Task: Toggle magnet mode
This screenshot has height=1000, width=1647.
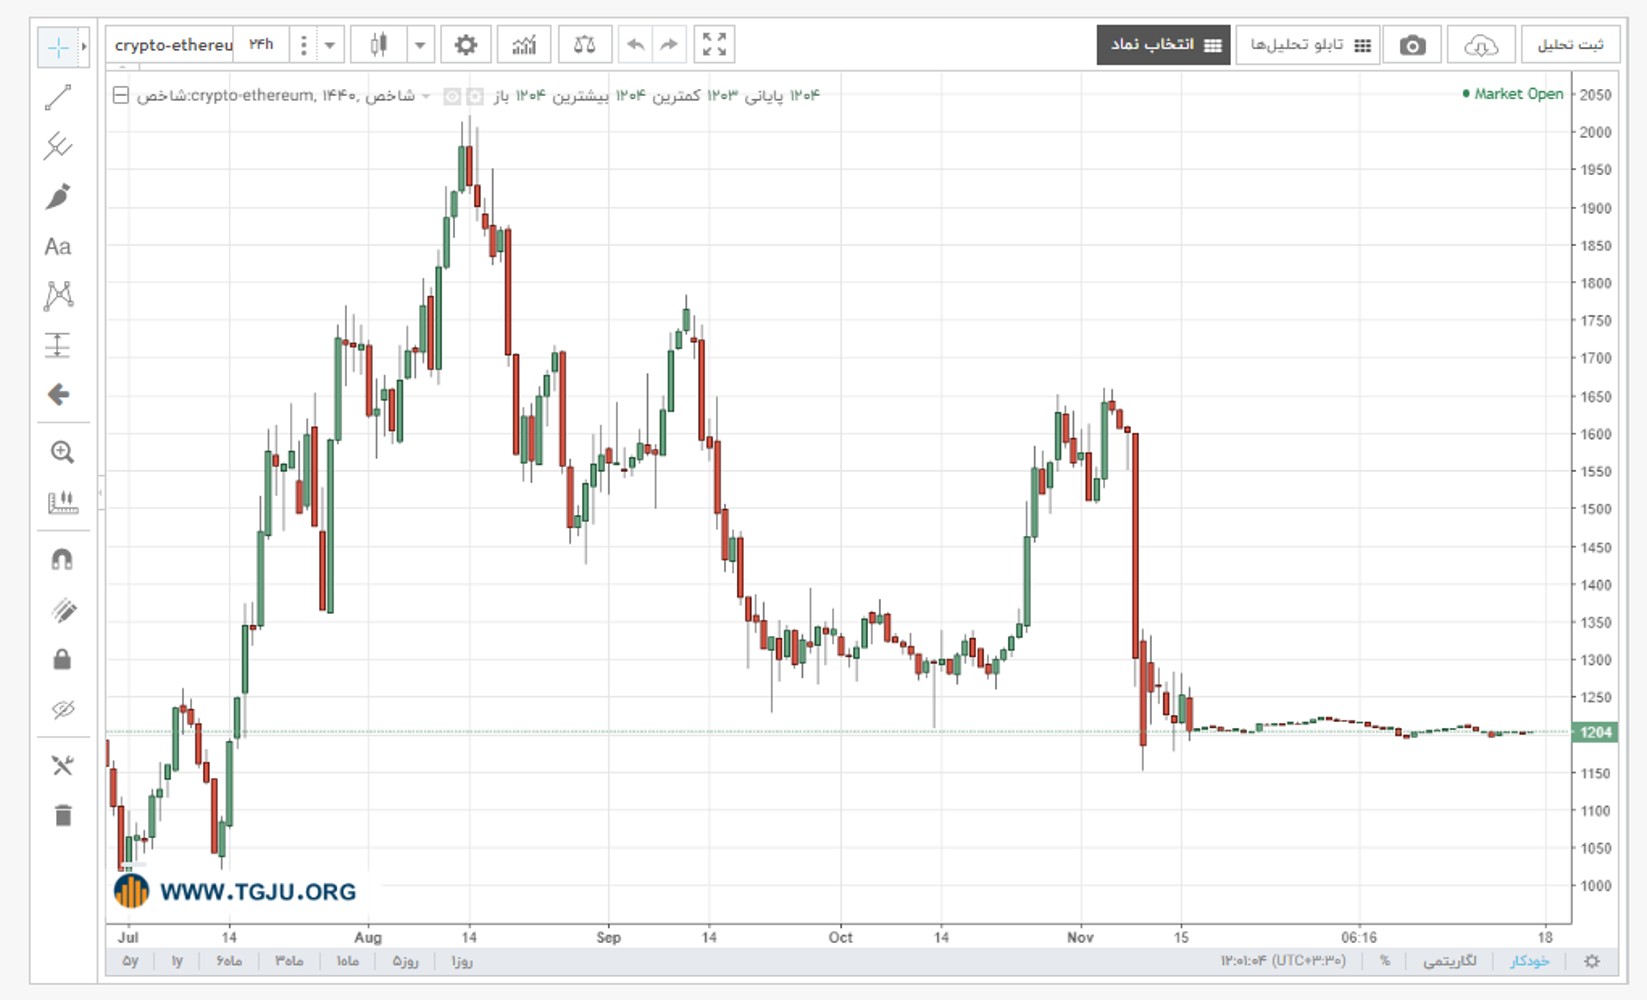Action: pos(62,560)
